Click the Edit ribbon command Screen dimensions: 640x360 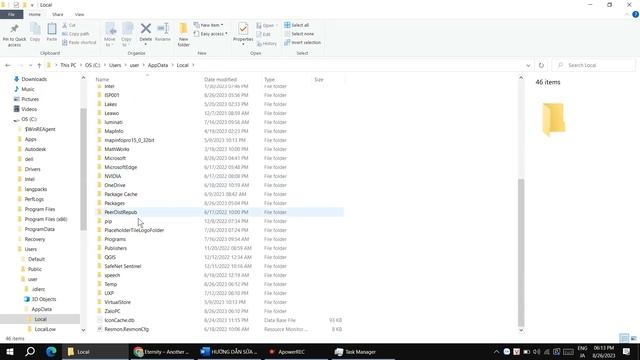(264, 34)
